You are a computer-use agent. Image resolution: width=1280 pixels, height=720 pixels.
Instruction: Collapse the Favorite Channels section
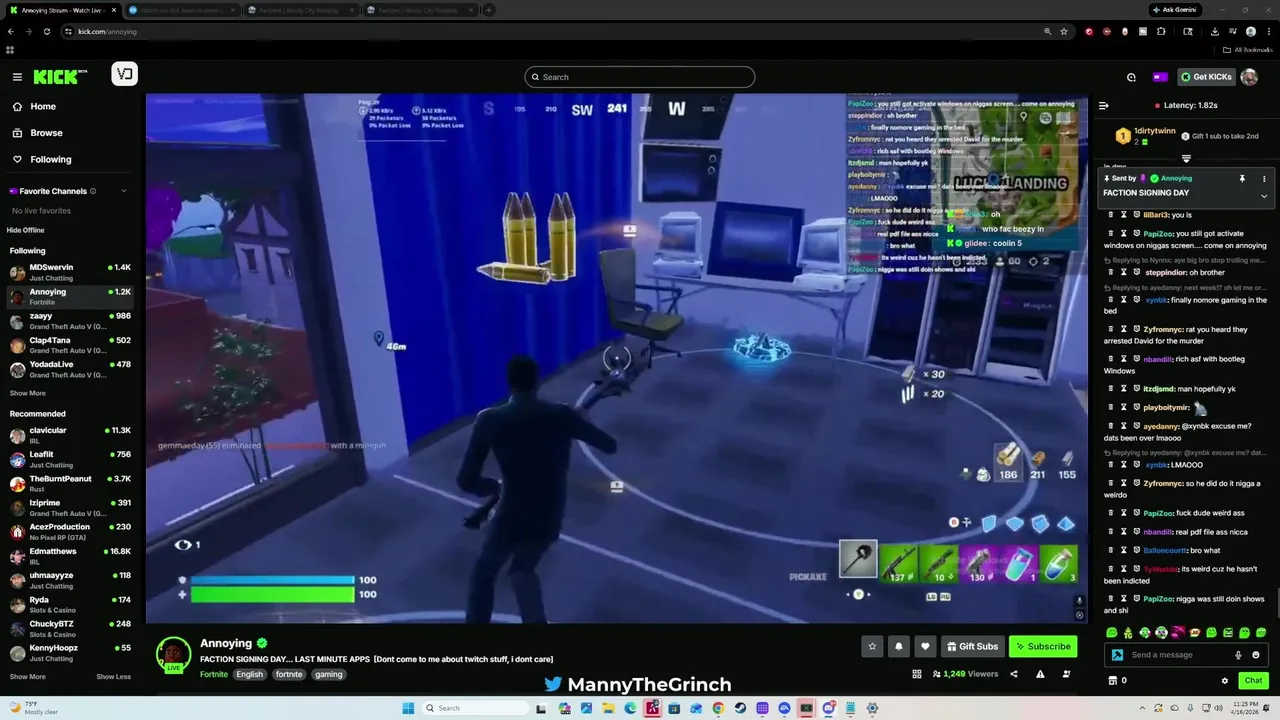tap(124, 191)
